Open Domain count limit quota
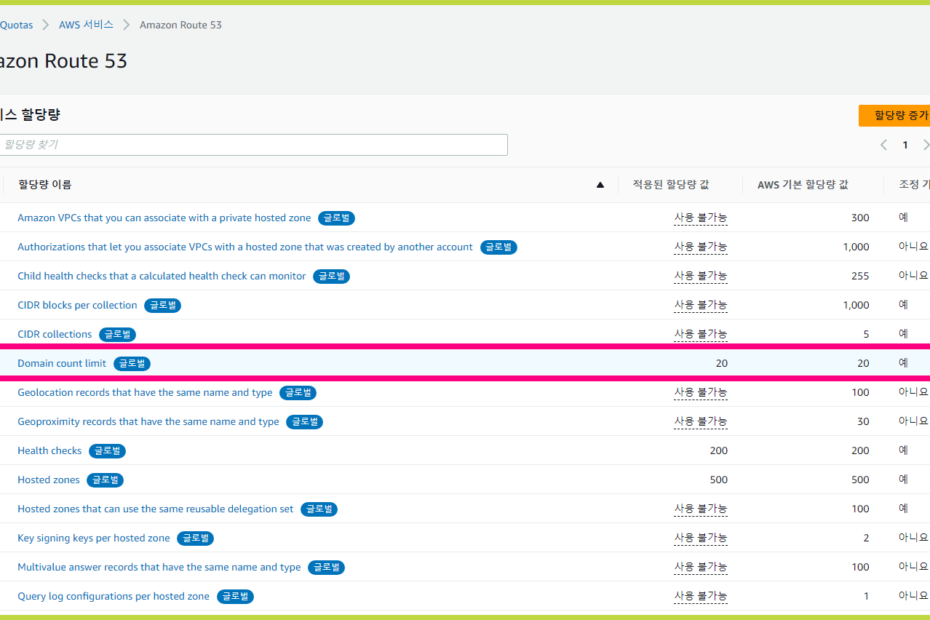Image resolution: width=930 pixels, height=620 pixels. coord(62,363)
